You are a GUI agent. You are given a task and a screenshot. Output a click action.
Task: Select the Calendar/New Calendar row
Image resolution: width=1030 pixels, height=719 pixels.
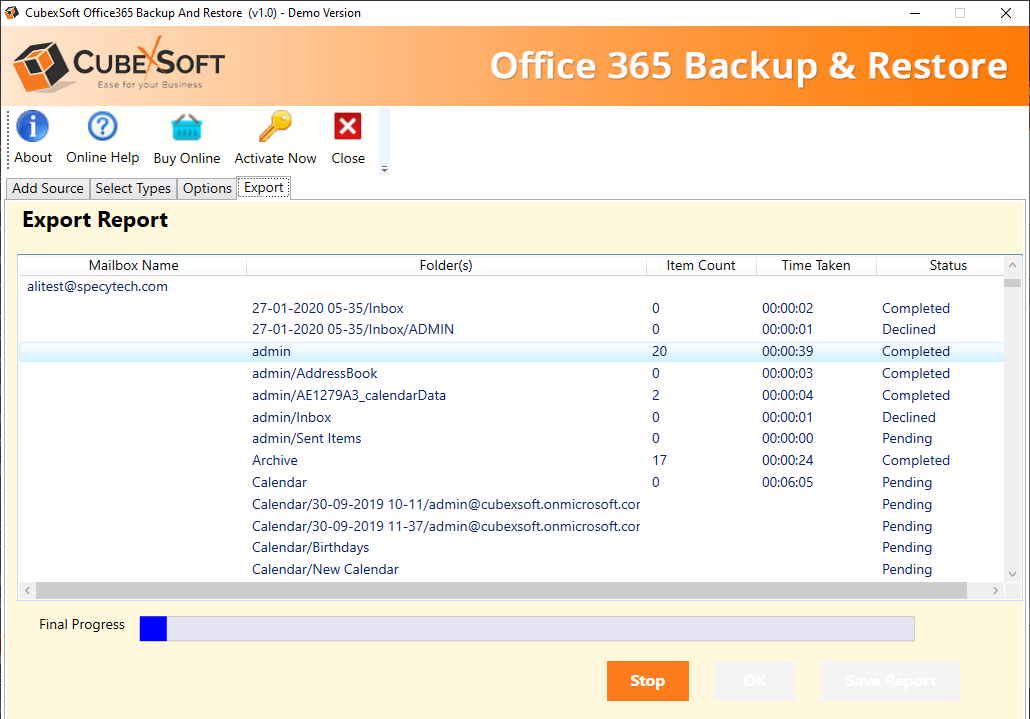[511, 569]
